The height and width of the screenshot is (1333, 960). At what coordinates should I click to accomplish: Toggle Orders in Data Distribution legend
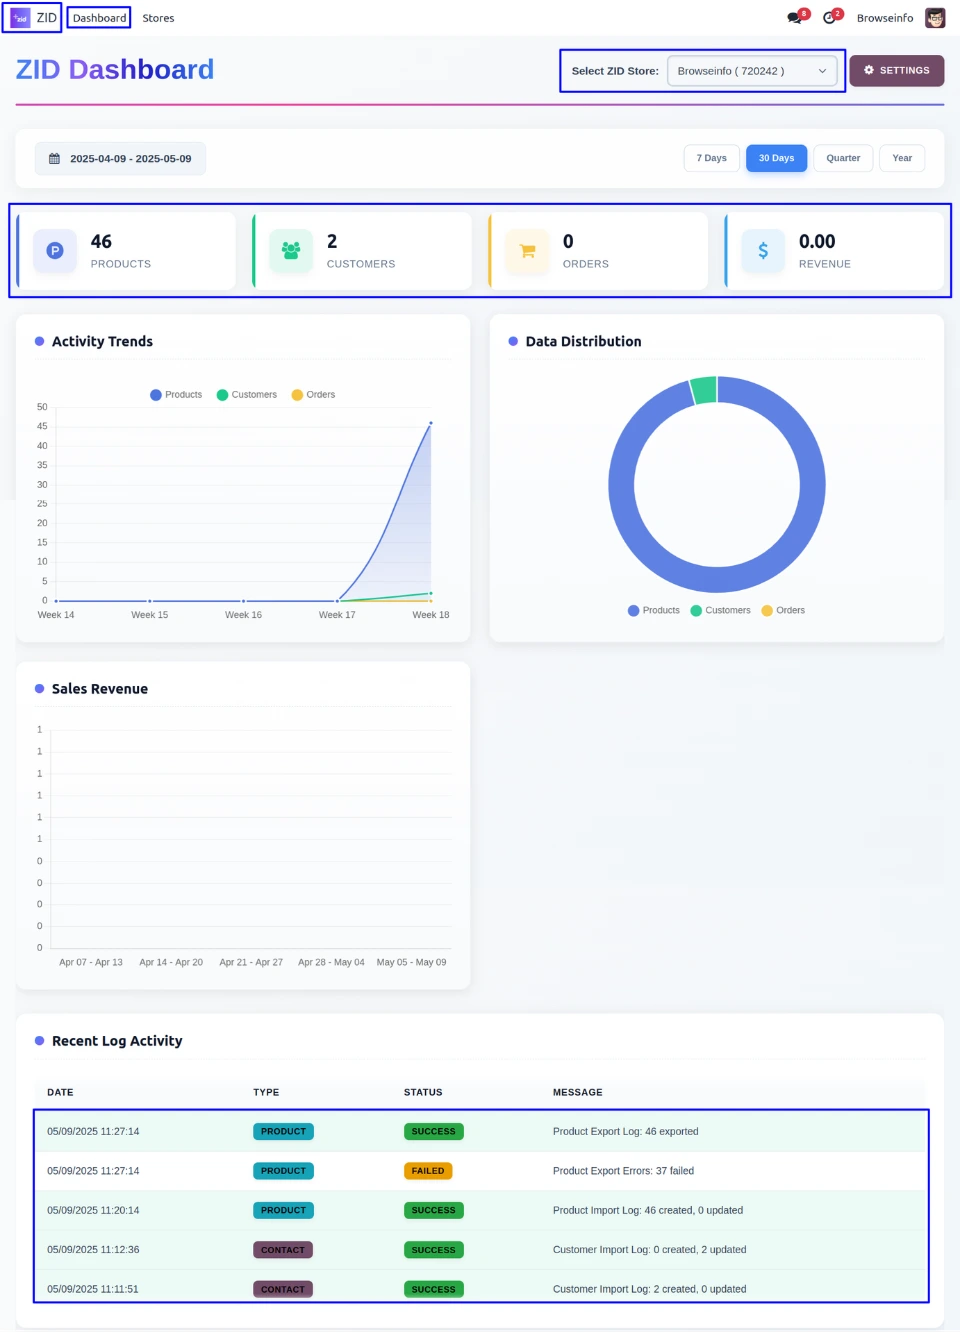783,610
